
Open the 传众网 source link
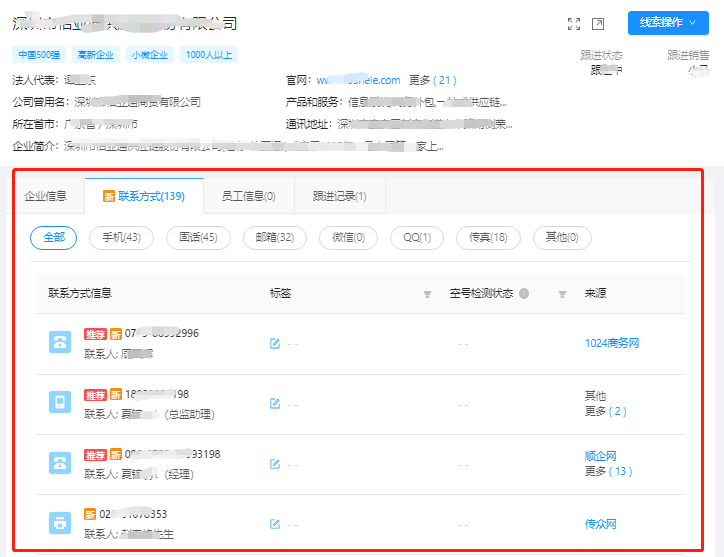(600, 524)
